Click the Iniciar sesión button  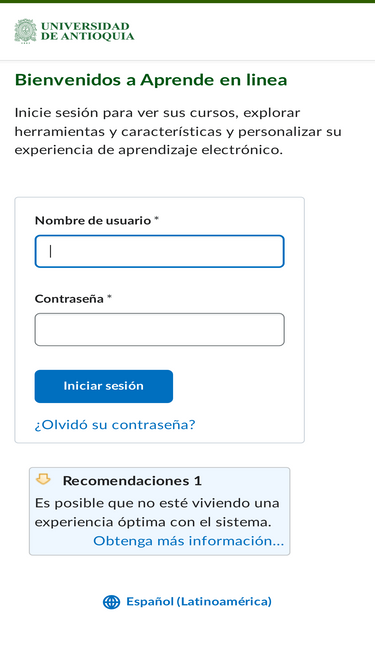104,386
